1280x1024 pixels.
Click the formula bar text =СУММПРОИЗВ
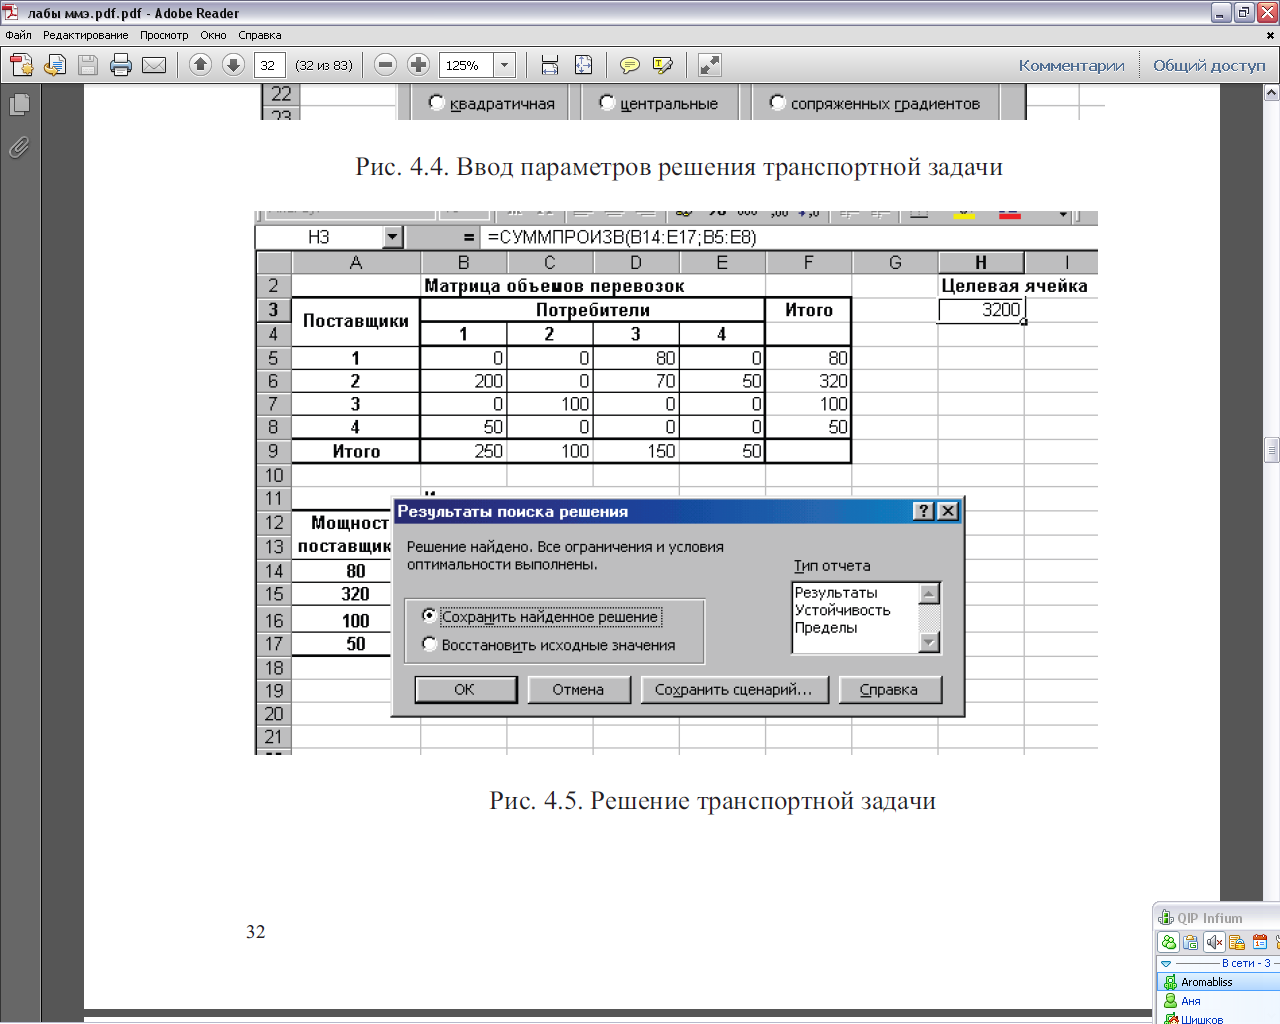(622, 237)
